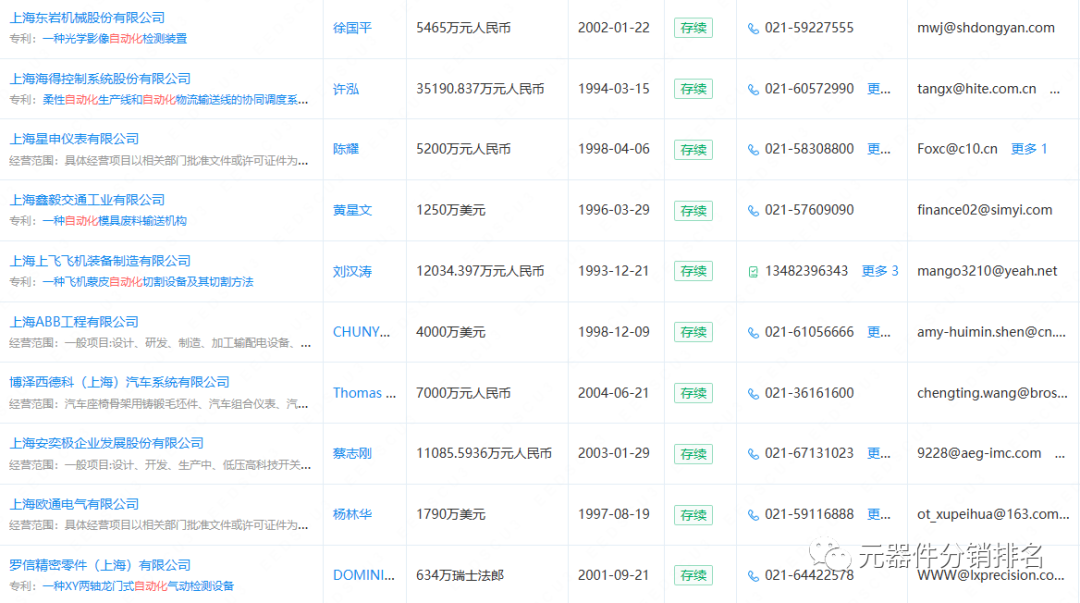Image resolution: width=1080 pixels, height=603 pixels.
Task: Click phone icon beside 021-57609090
Action: tap(754, 211)
